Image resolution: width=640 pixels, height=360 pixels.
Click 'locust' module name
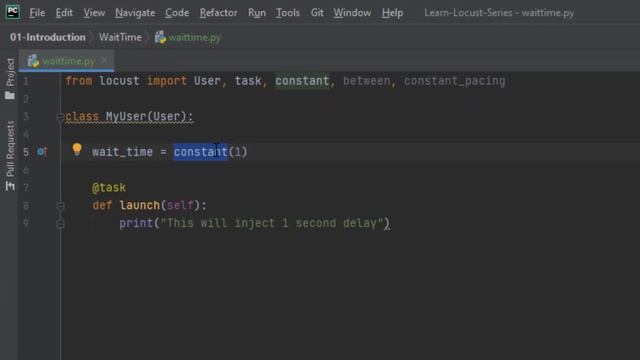[119, 81]
